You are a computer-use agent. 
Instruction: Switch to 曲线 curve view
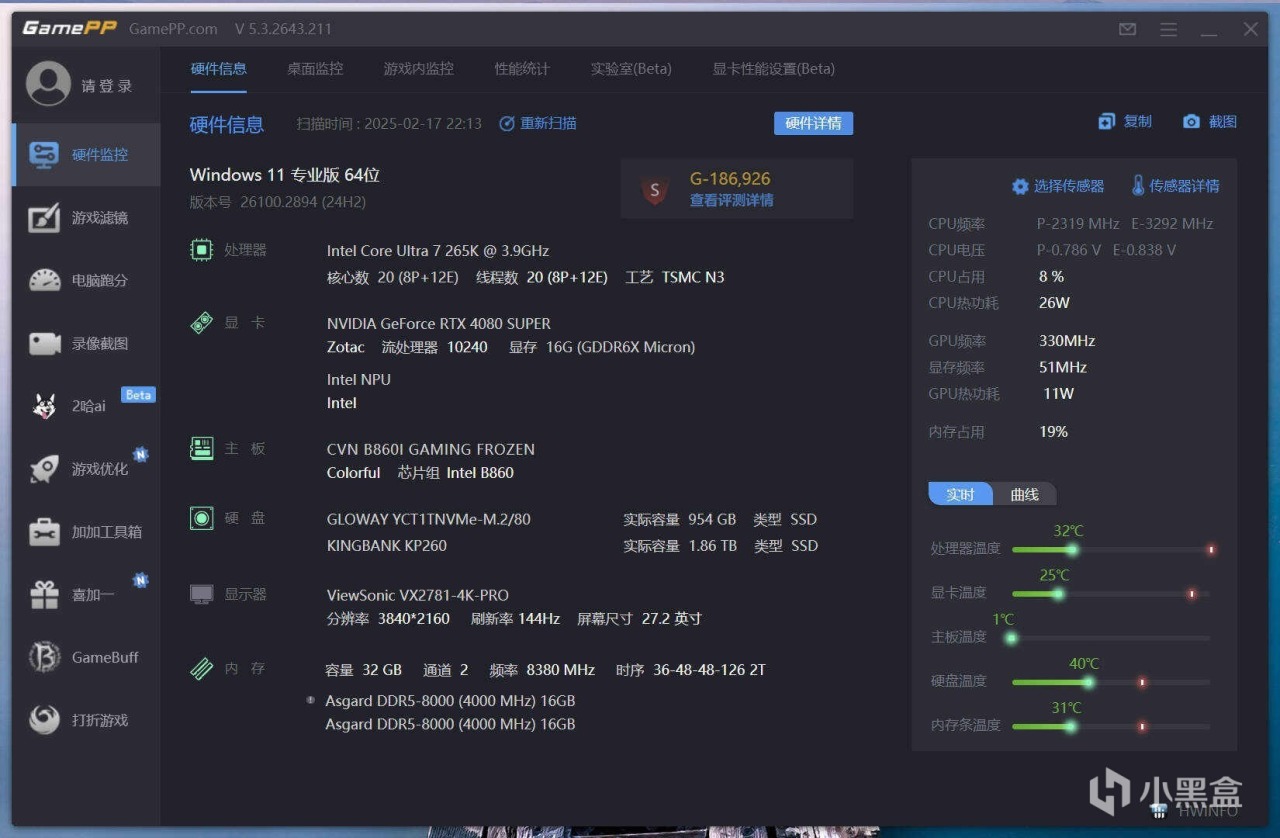pos(1025,495)
